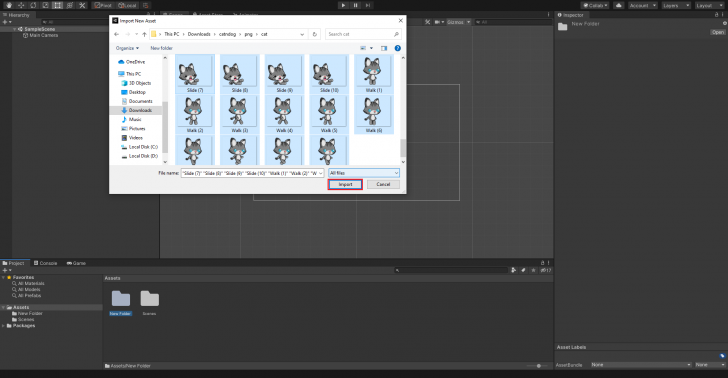This screenshot has width=728, height=378.
Task: Open the Account dropdown
Action: click(643, 5)
